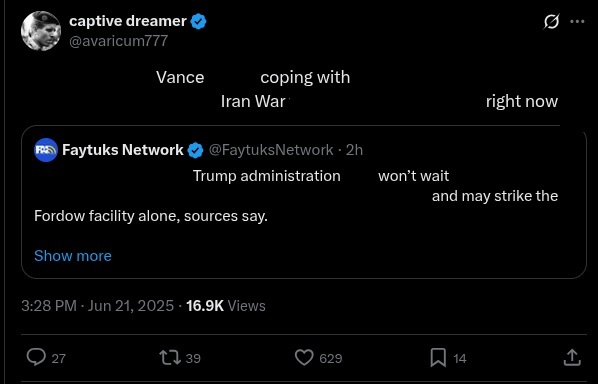Open captive dreamer display name link
The width and height of the screenshot is (598, 384).
(x=128, y=21)
